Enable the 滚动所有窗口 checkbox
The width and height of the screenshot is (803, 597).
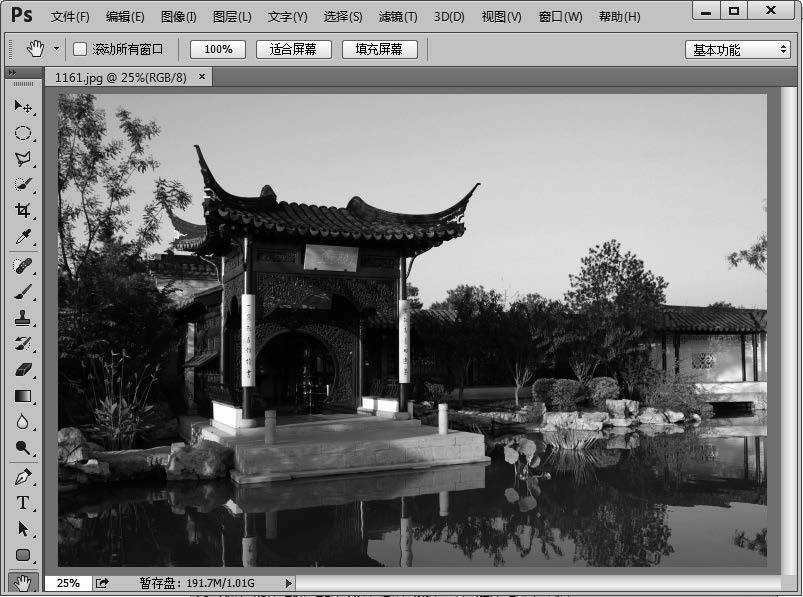[x=81, y=49]
